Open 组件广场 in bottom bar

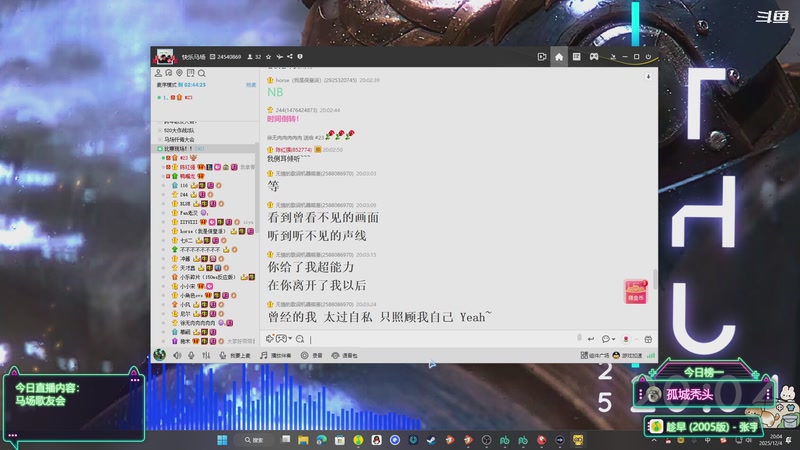[x=594, y=355]
